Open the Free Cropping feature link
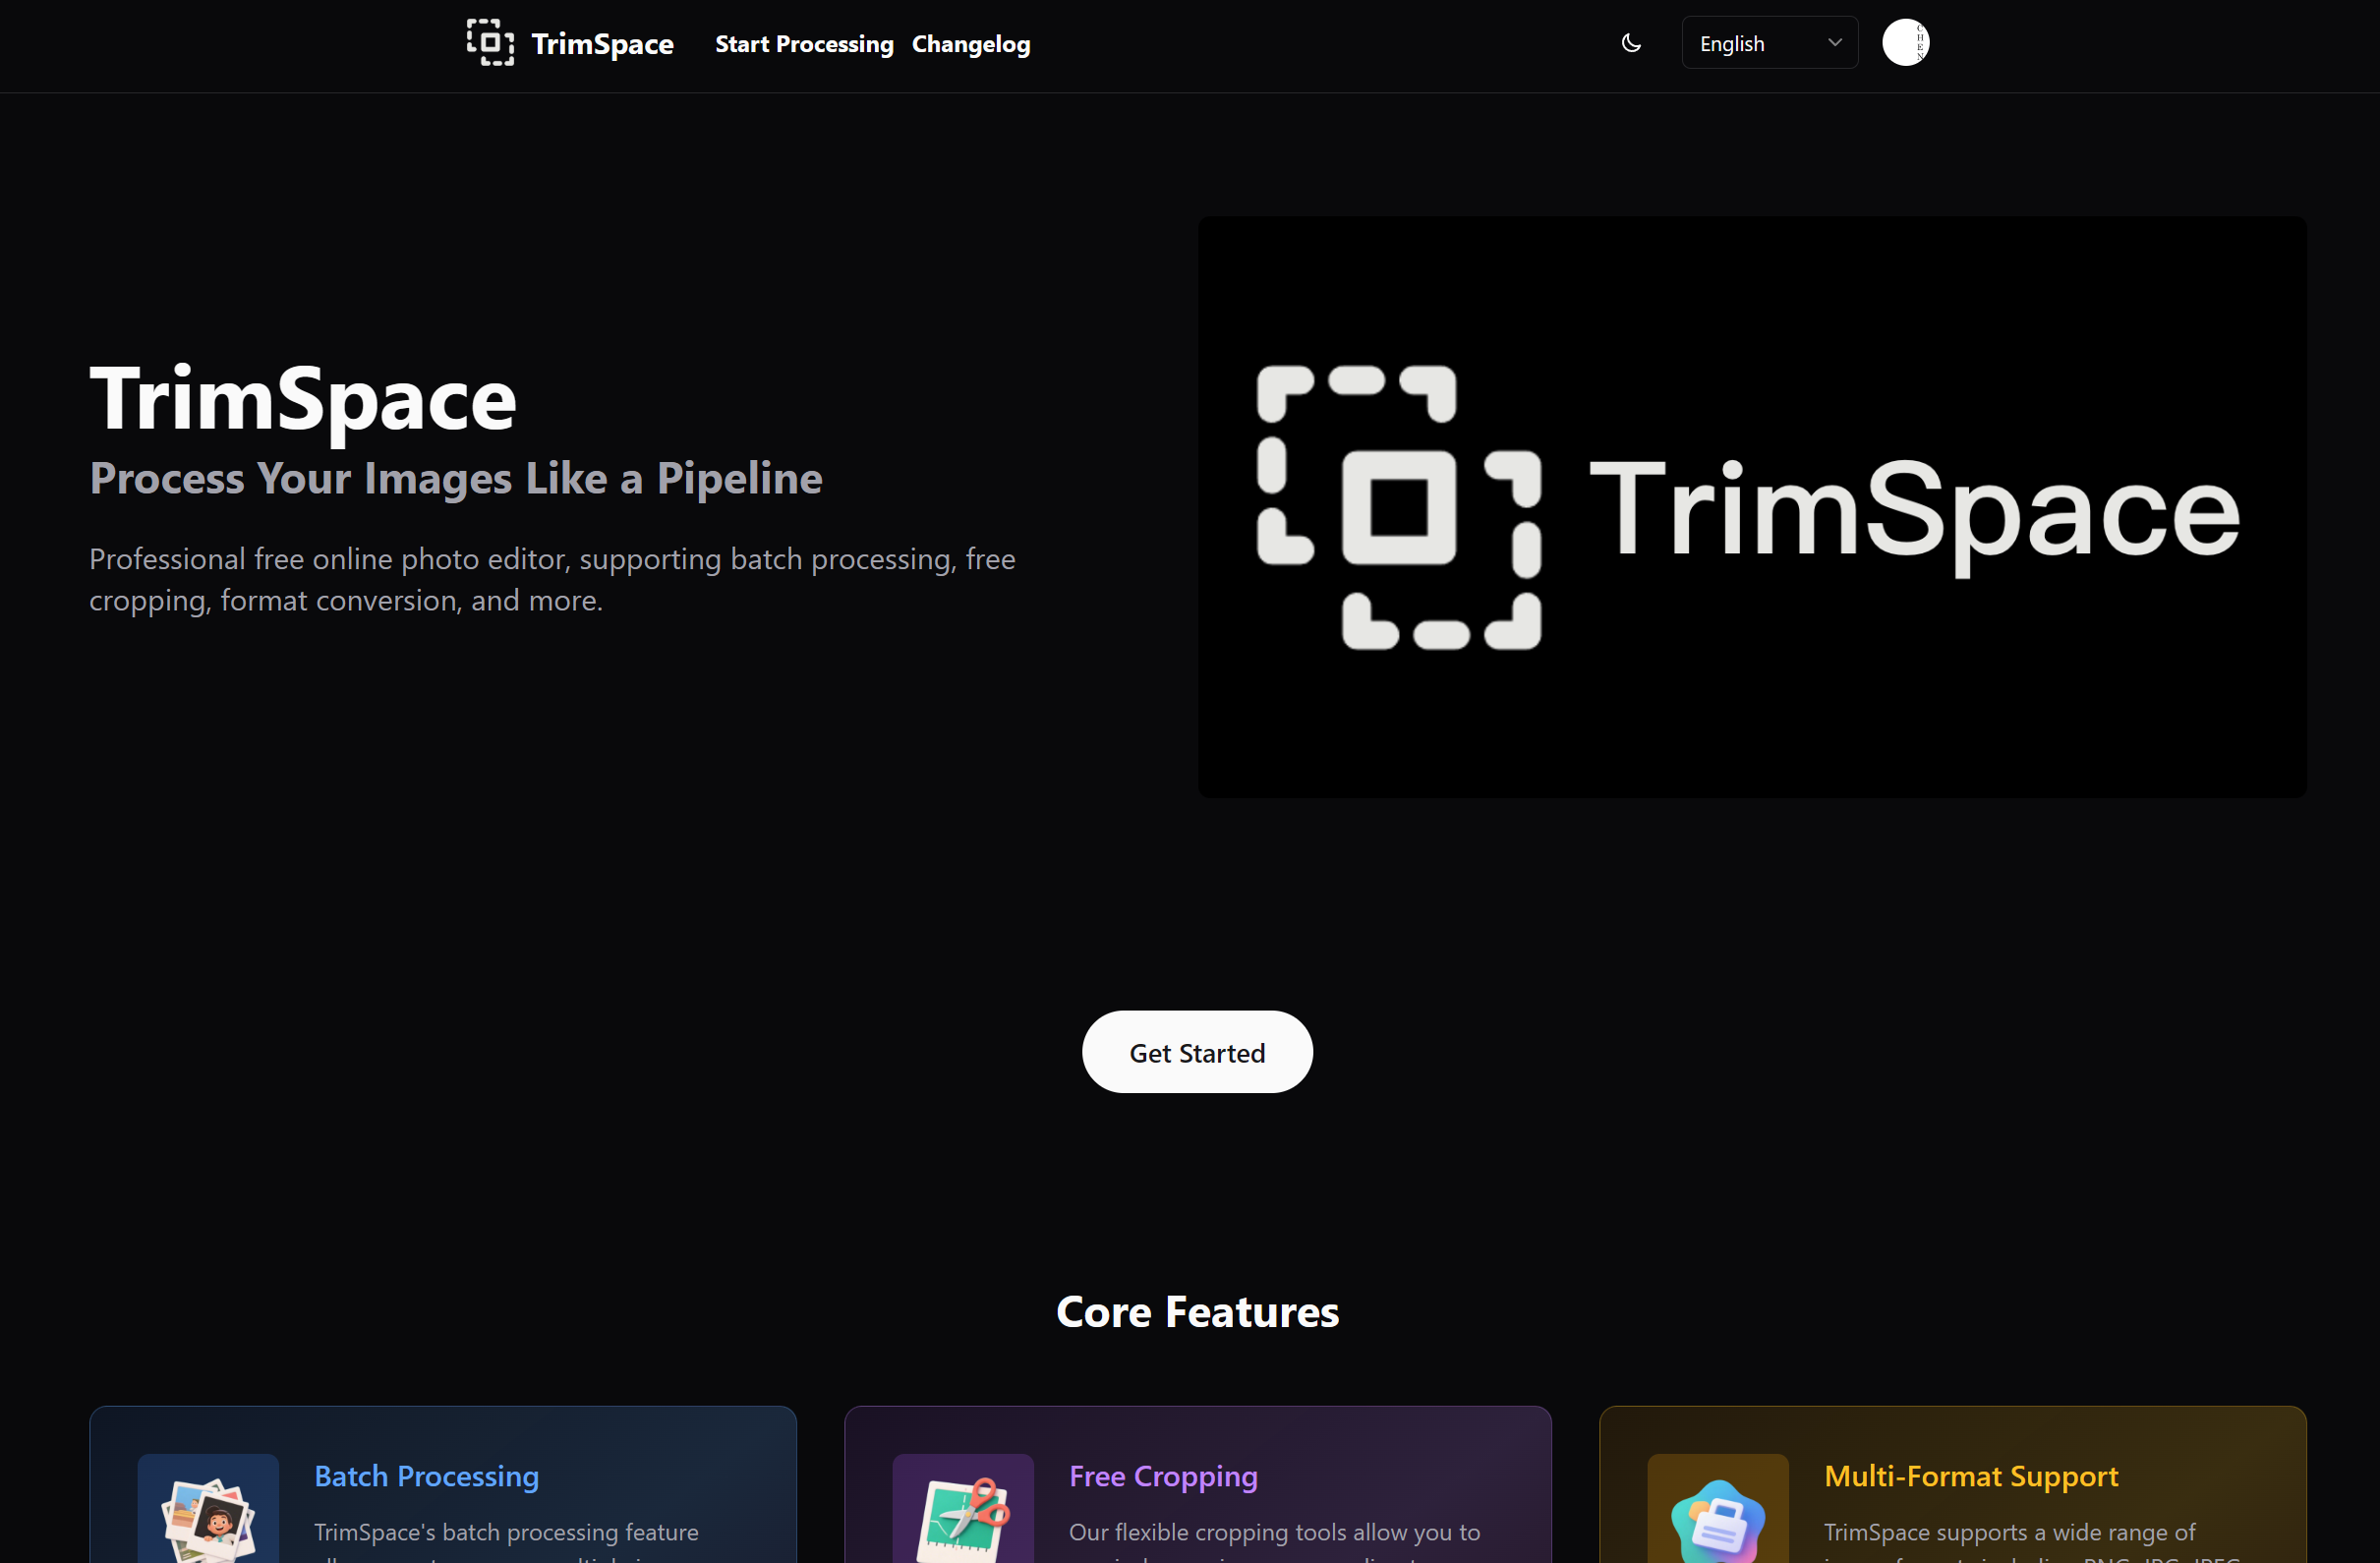 1163,1476
